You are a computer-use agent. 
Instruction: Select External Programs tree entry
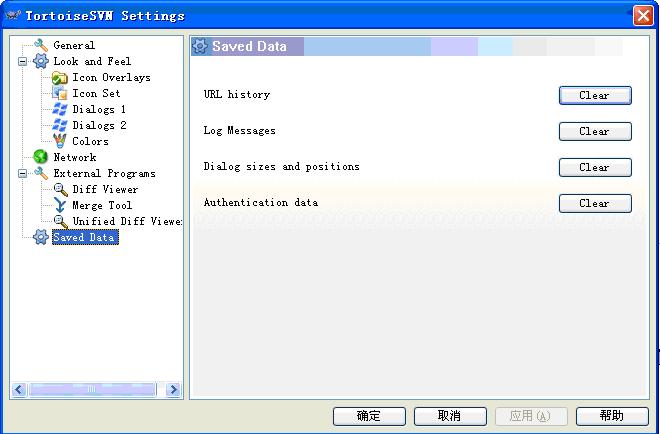click(x=104, y=173)
